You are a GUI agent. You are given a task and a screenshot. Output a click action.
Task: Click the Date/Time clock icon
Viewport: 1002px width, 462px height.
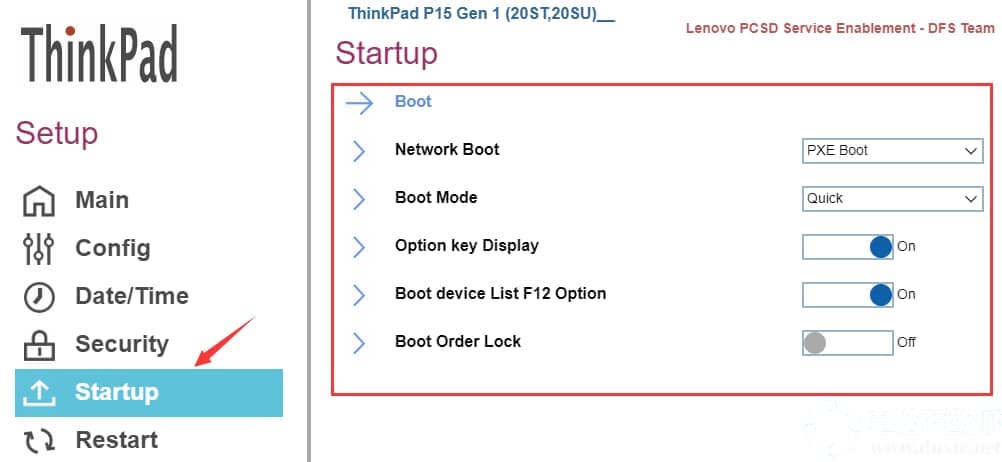(x=39, y=297)
